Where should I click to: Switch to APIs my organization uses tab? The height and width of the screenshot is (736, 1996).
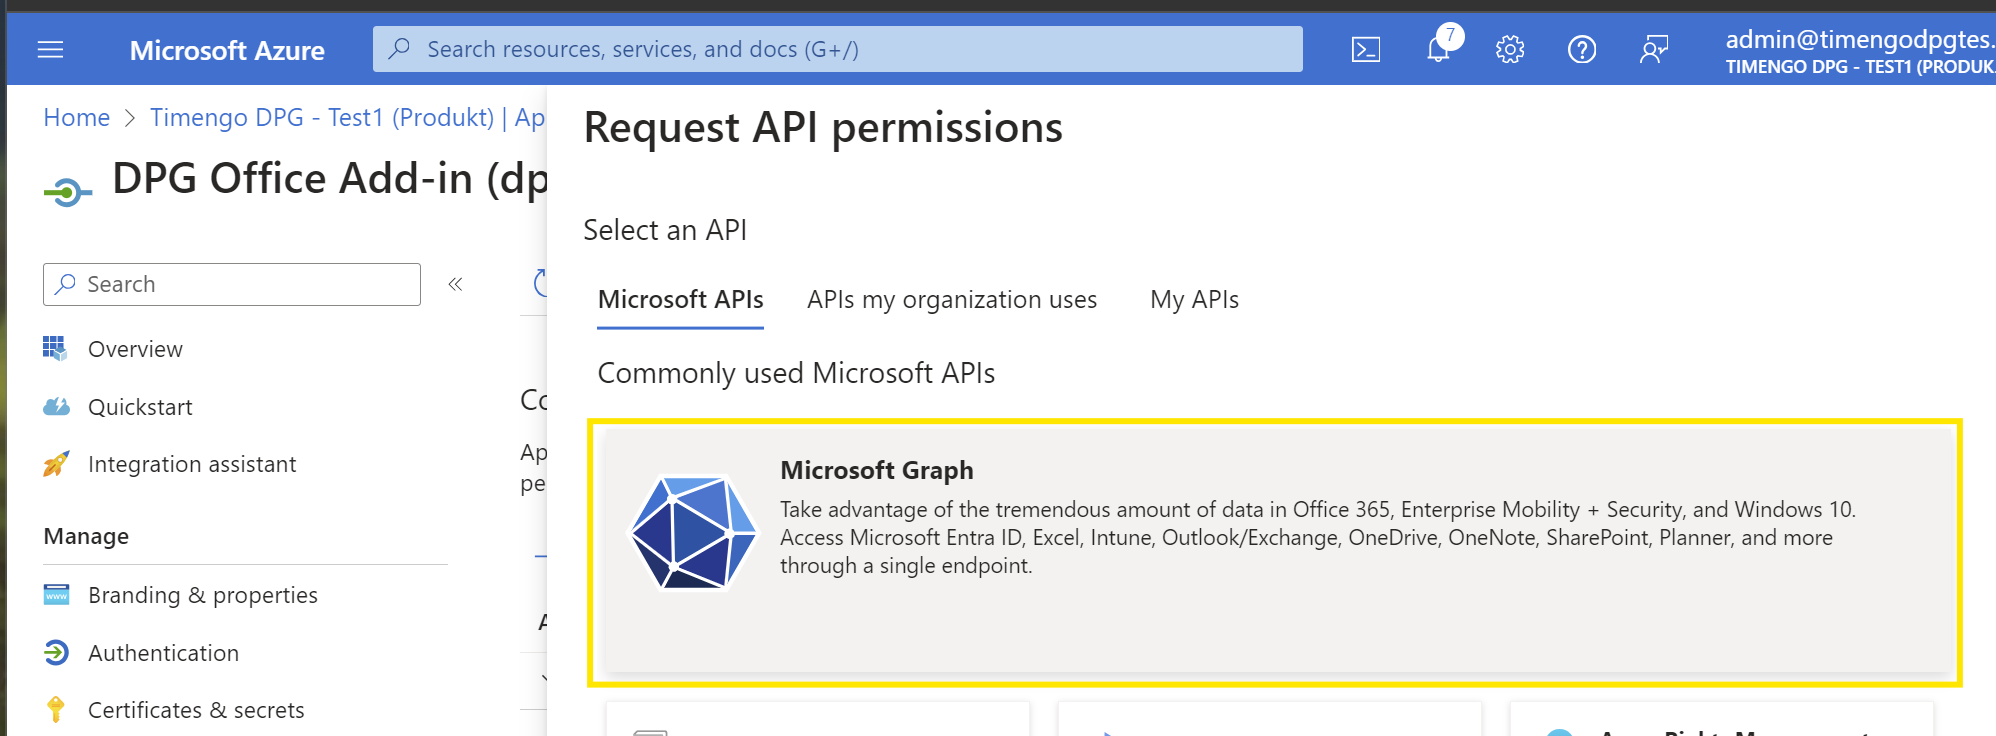click(x=951, y=300)
